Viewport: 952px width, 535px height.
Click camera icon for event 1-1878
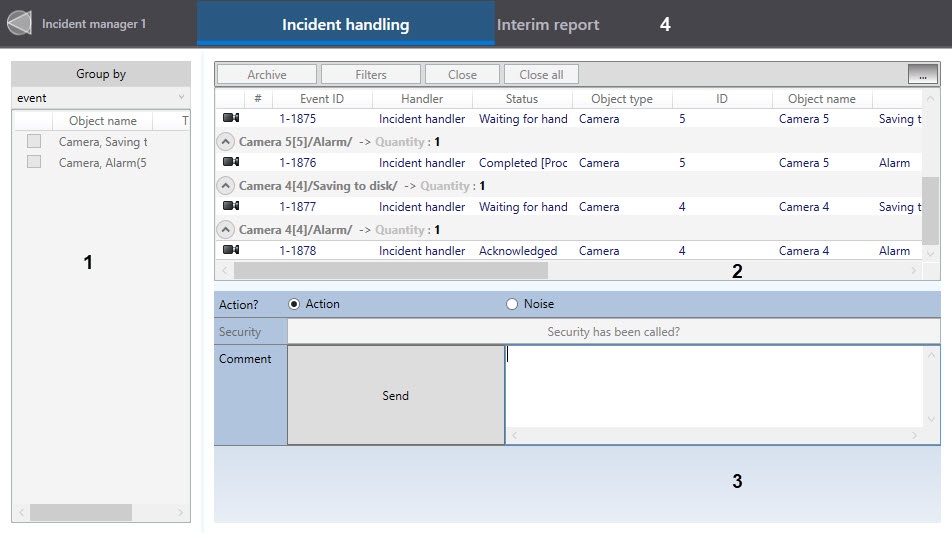coord(231,251)
